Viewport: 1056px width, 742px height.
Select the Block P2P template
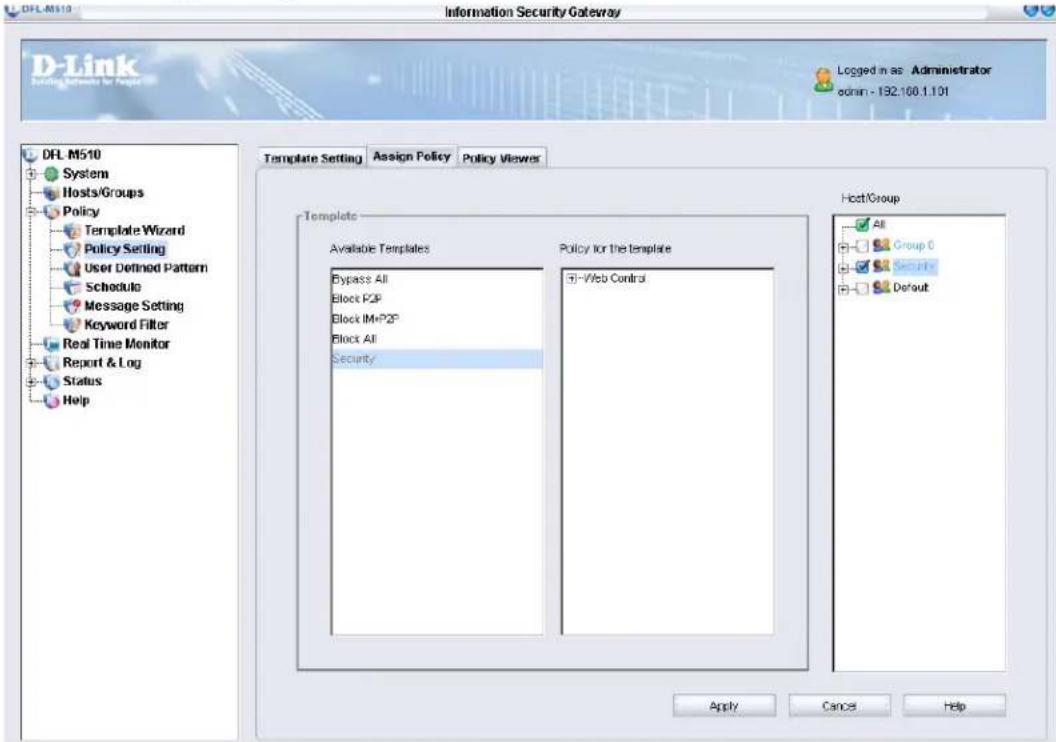(x=436, y=299)
